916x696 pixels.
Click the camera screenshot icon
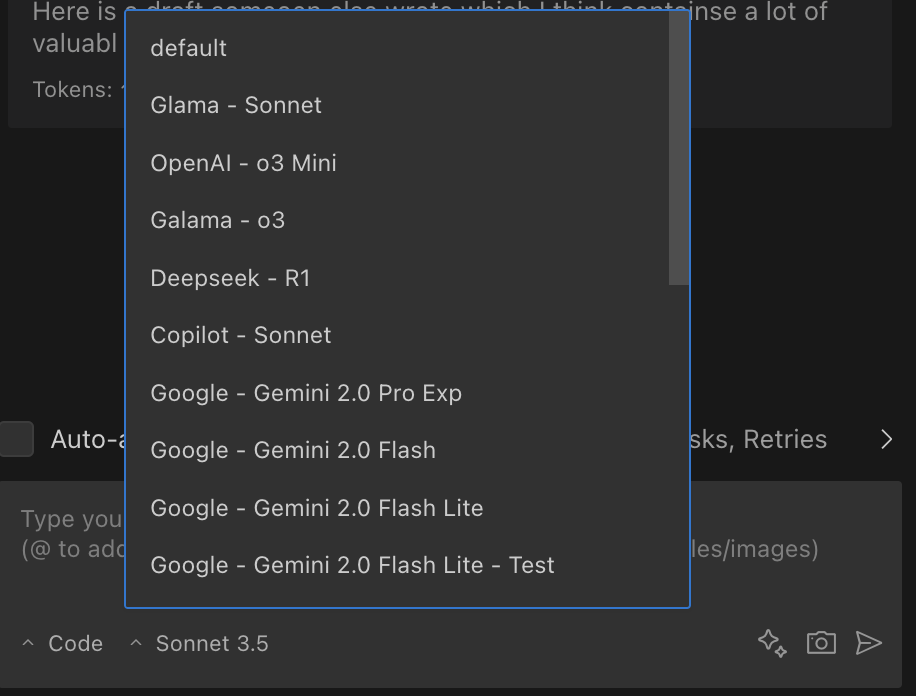click(x=821, y=643)
